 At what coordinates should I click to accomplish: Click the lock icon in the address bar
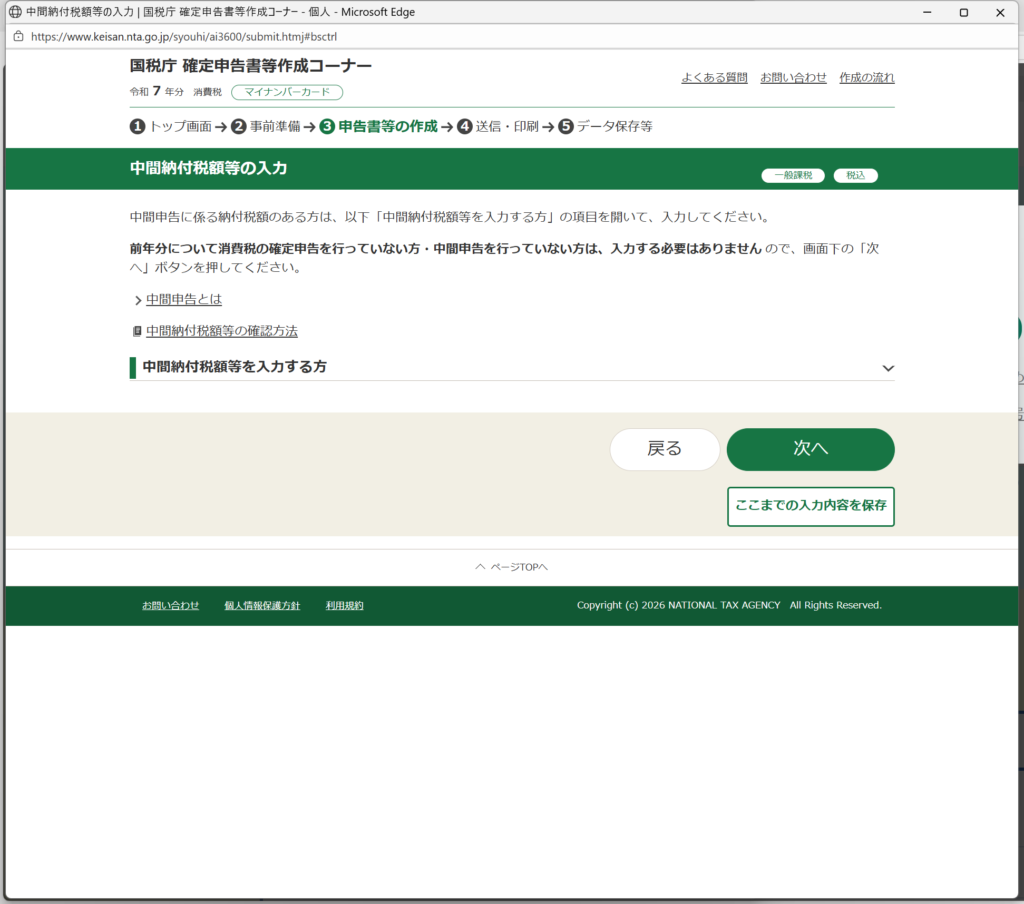pos(17,36)
